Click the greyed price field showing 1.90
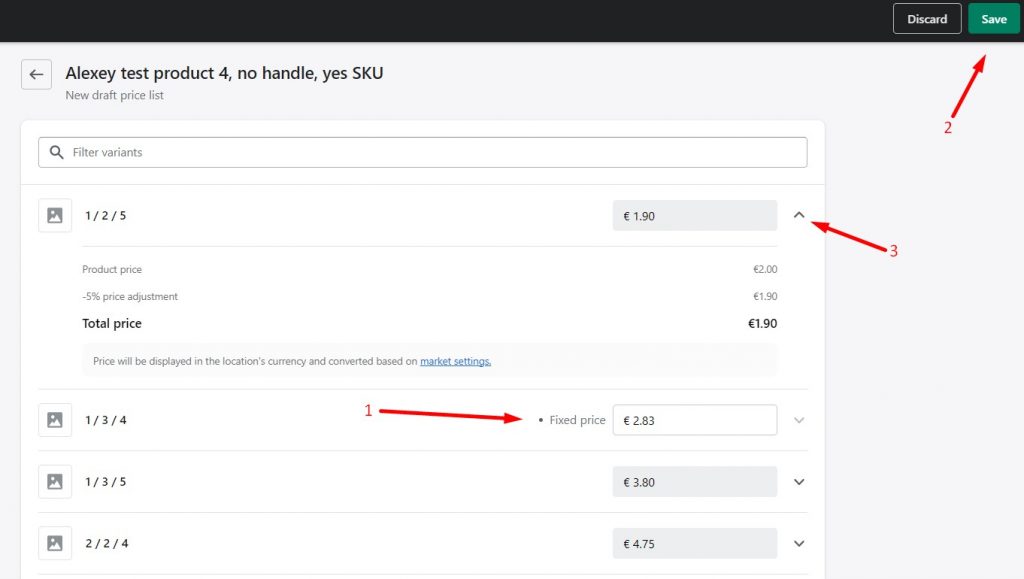The image size is (1024, 579). click(695, 215)
